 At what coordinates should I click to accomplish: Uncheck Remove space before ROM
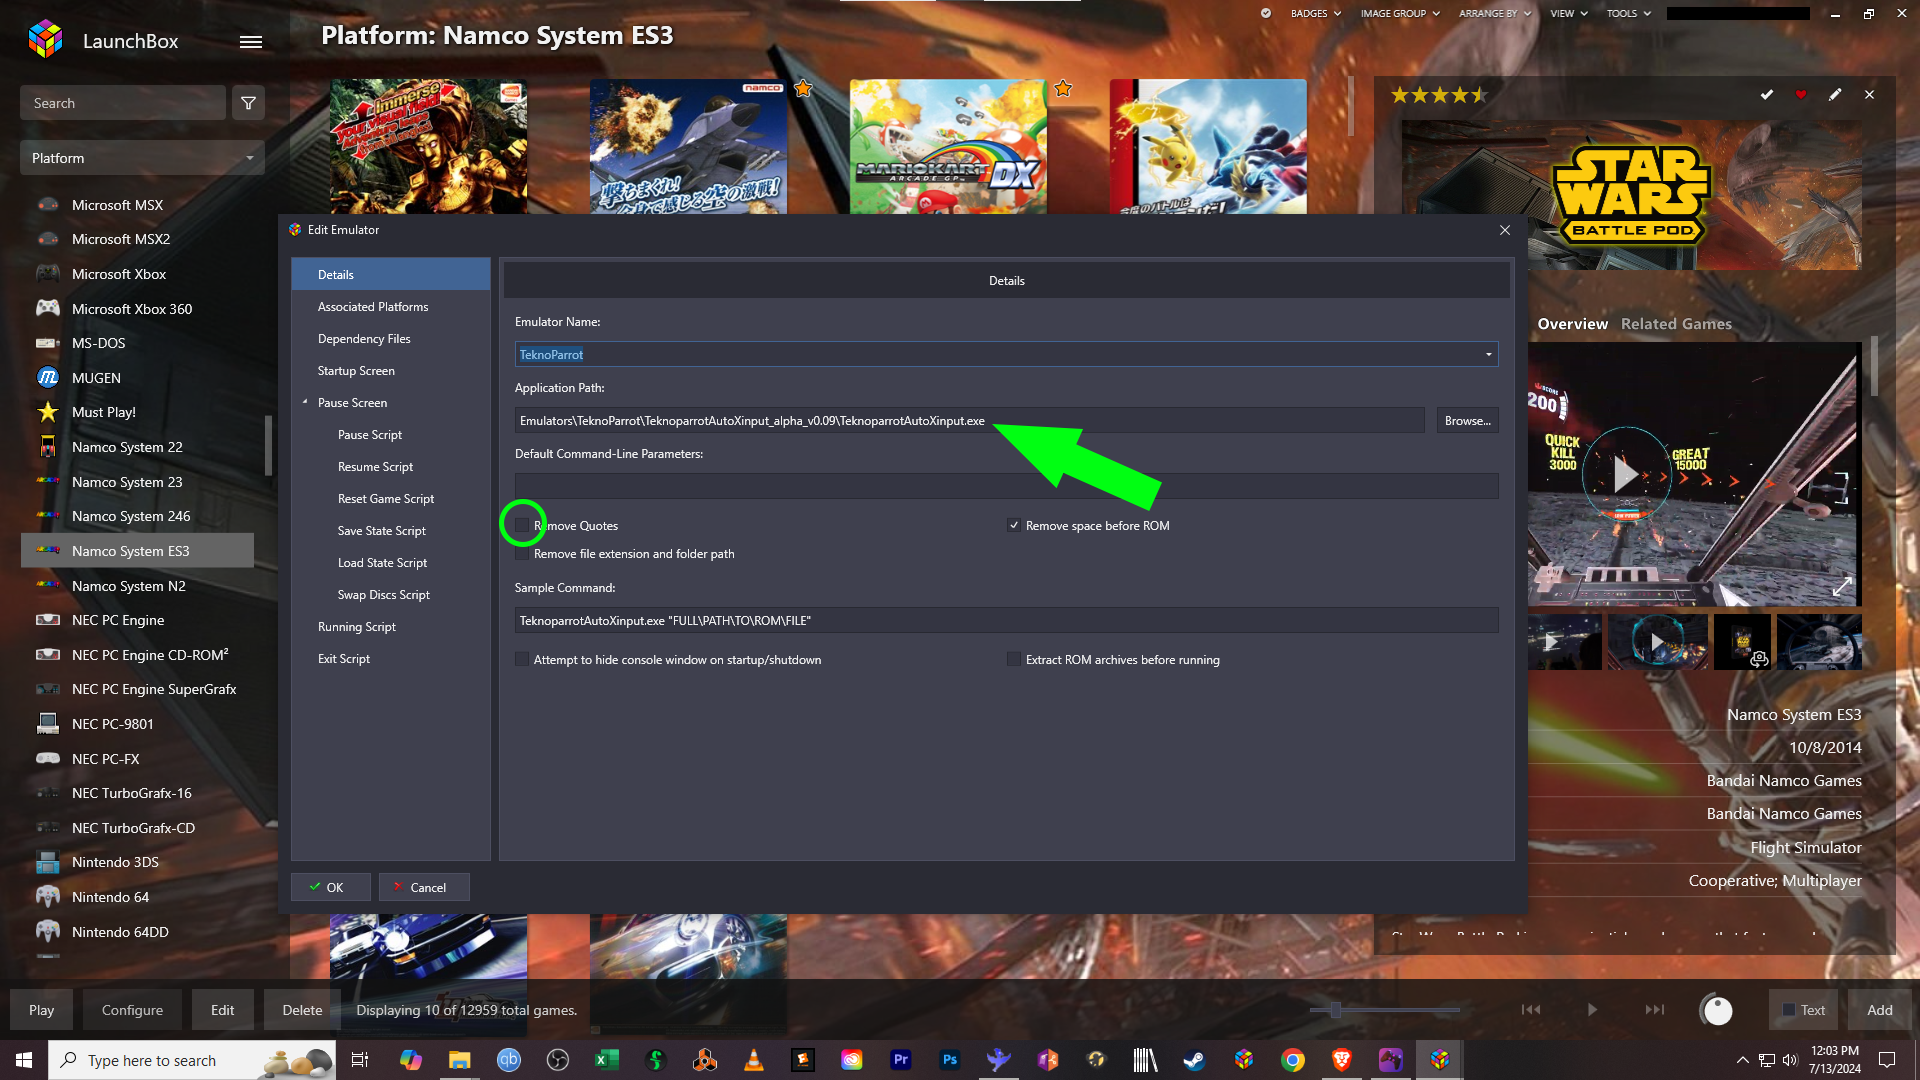[1014, 525]
